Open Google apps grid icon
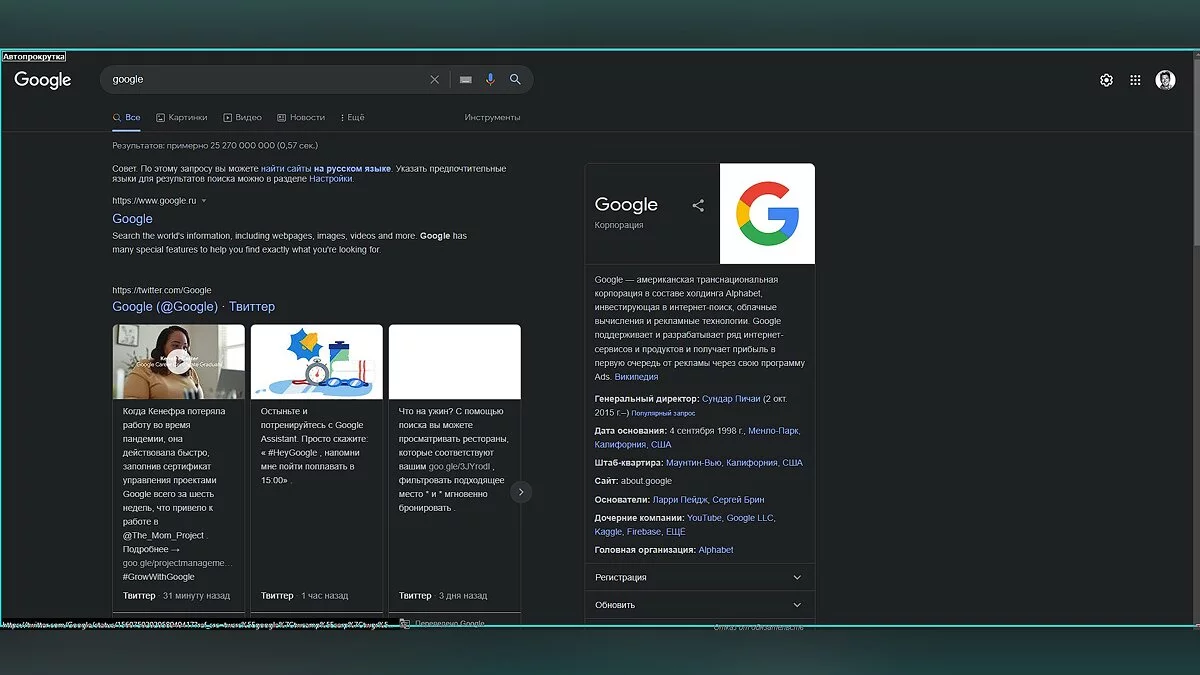Image resolution: width=1200 pixels, height=675 pixels. click(x=1135, y=80)
